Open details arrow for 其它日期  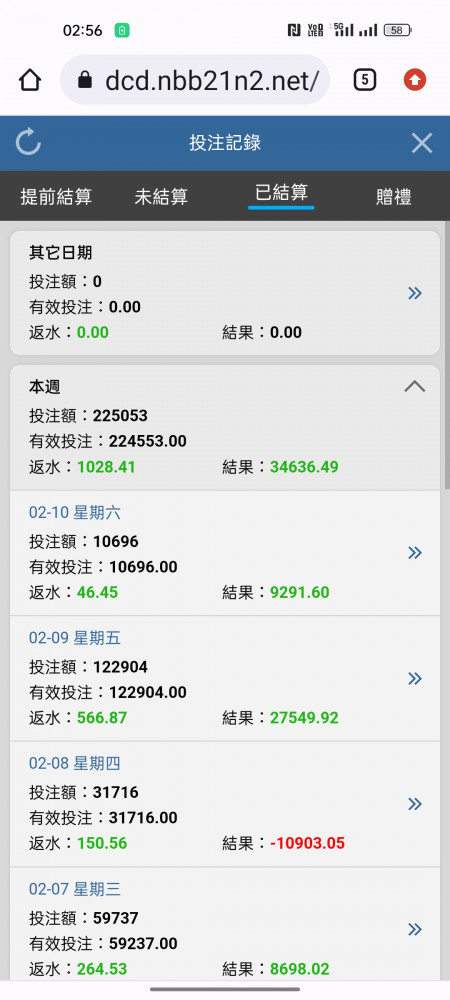tap(415, 293)
